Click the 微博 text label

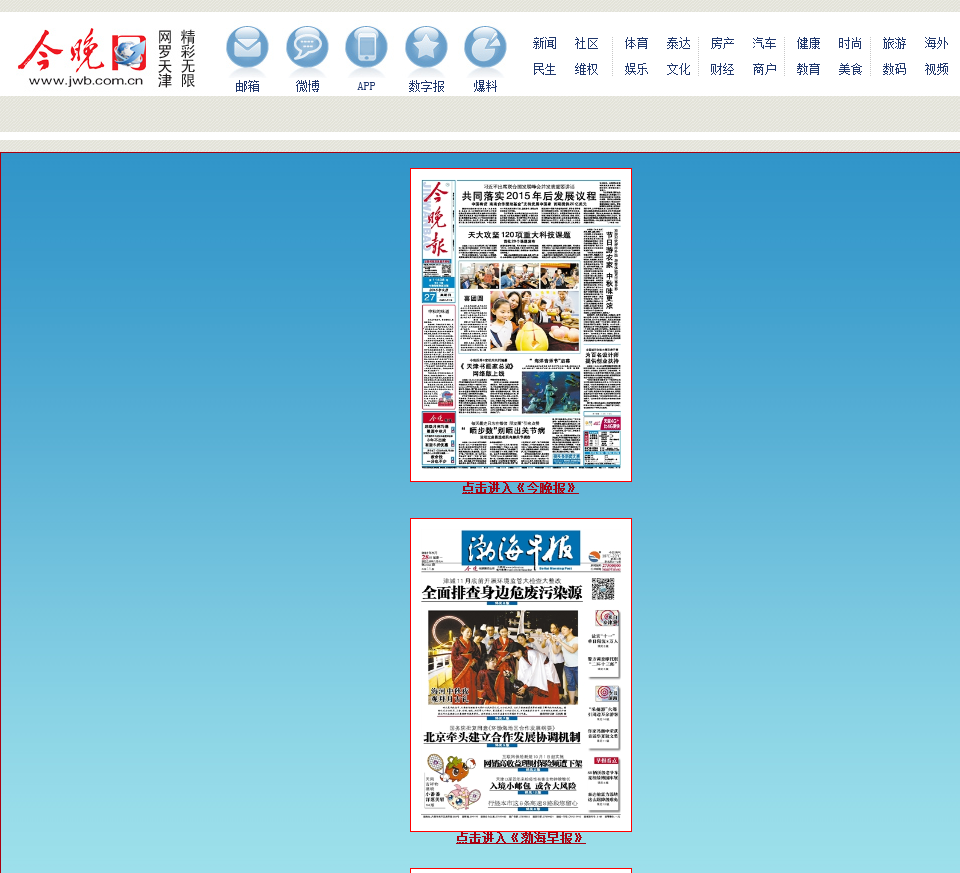(x=307, y=86)
